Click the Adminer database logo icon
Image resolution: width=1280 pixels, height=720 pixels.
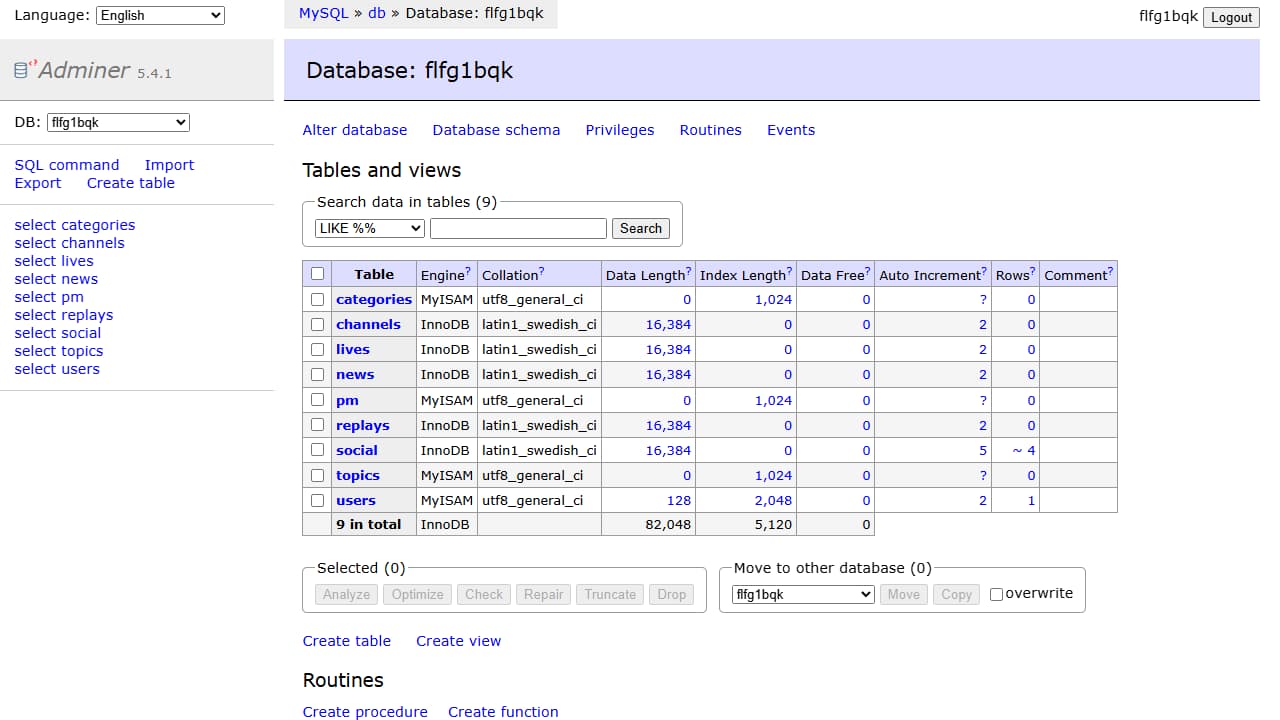click(x=22, y=68)
